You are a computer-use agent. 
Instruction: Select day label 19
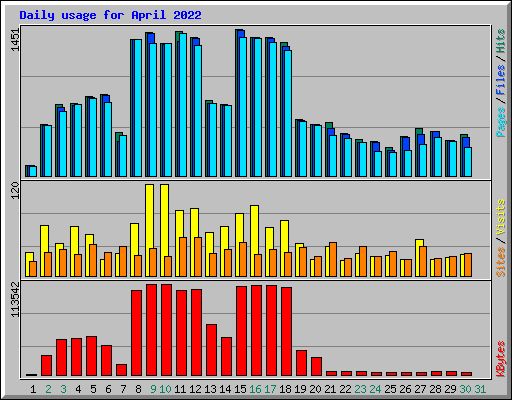(x=300, y=389)
